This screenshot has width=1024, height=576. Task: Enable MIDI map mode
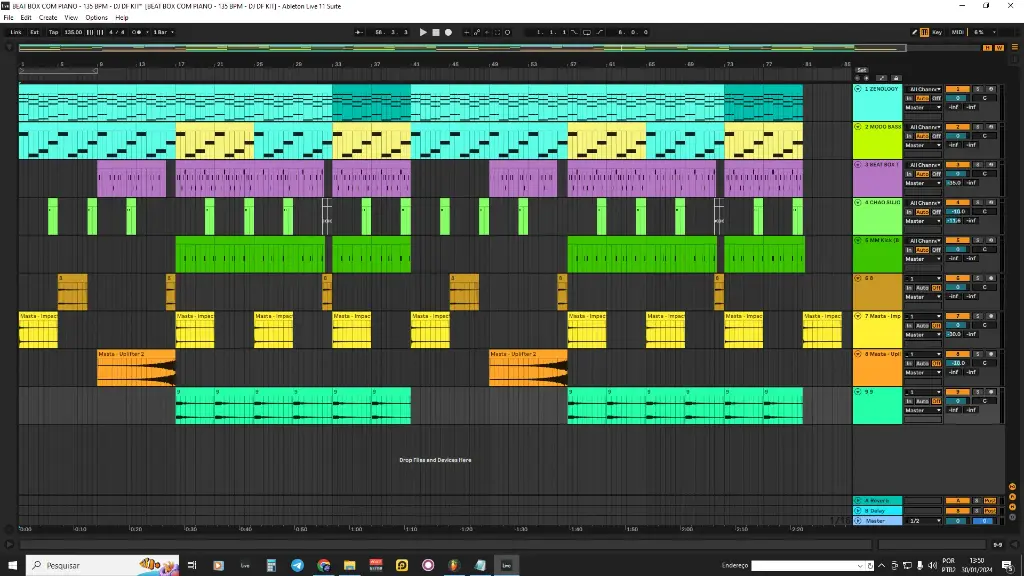click(957, 32)
